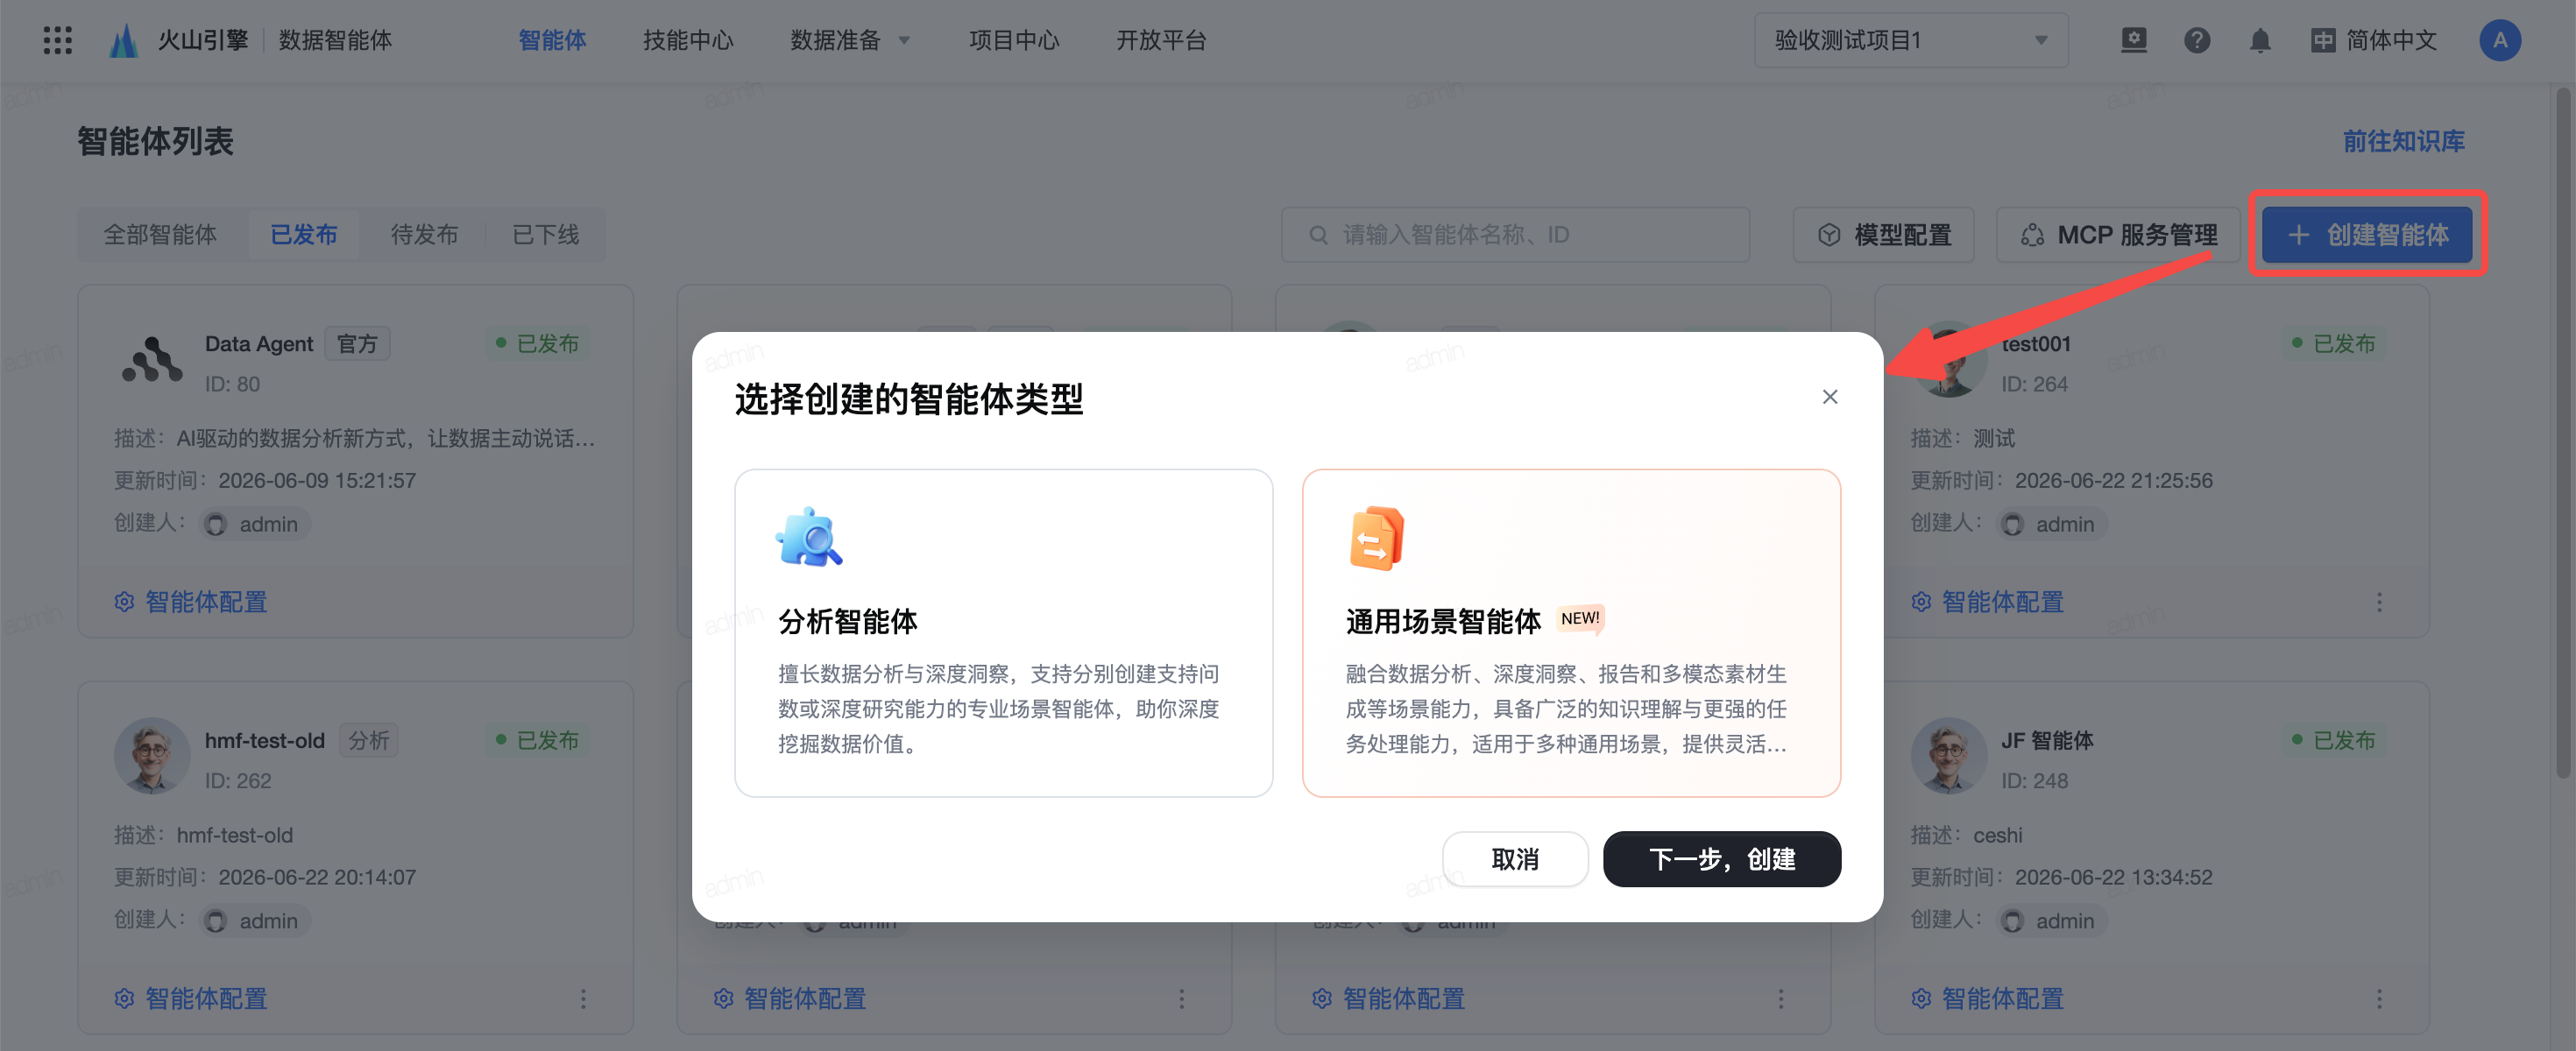Click admin creator chip on Data Agent
Image resolution: width=2576 pixels, height=1051 pixels.
pos(254,524)
